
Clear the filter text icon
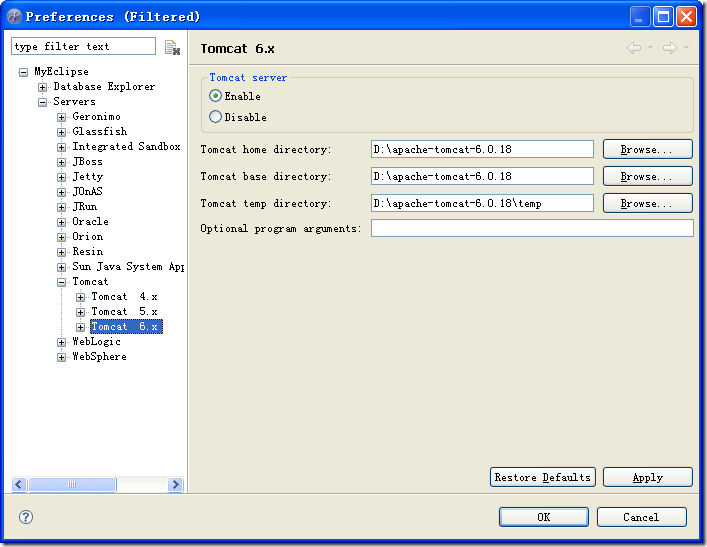tap(172, 47)
